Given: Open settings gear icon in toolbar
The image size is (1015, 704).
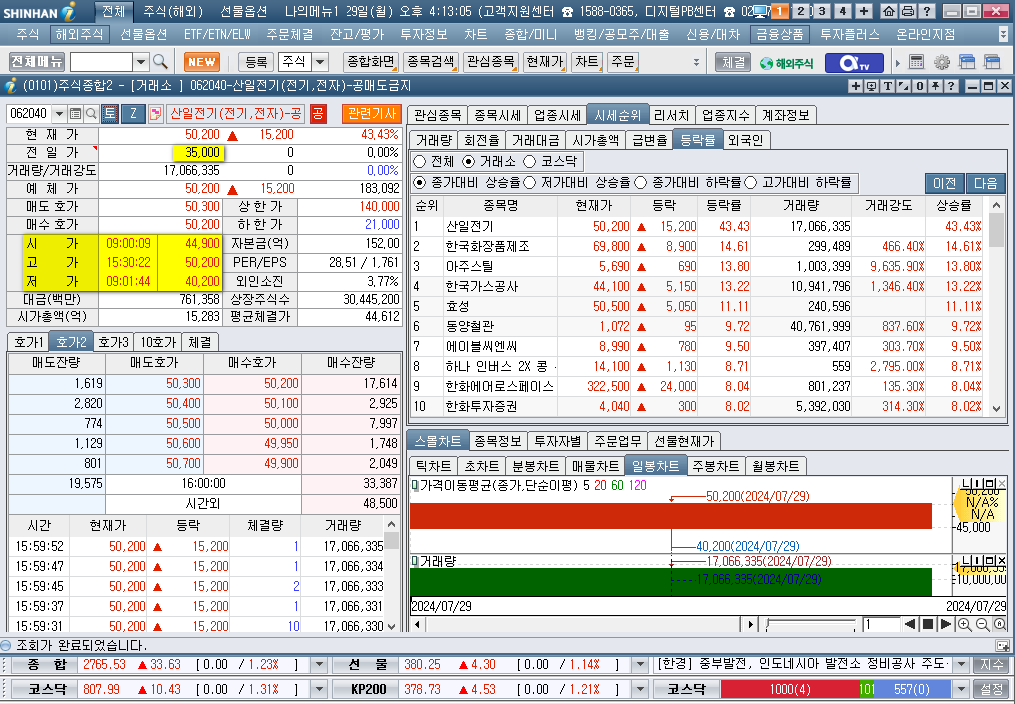Looking at the screenshot, I should (942, 62).
